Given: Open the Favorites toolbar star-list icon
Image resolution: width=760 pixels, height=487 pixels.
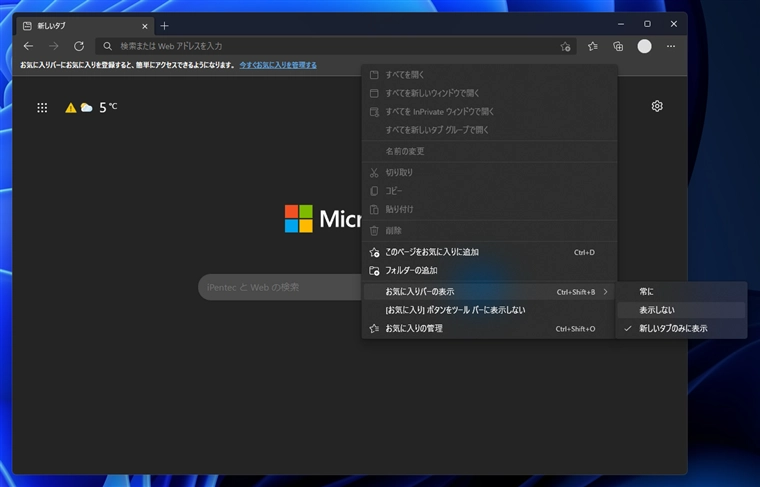Looking at the screenshot, I should click(x=592, y=47).
